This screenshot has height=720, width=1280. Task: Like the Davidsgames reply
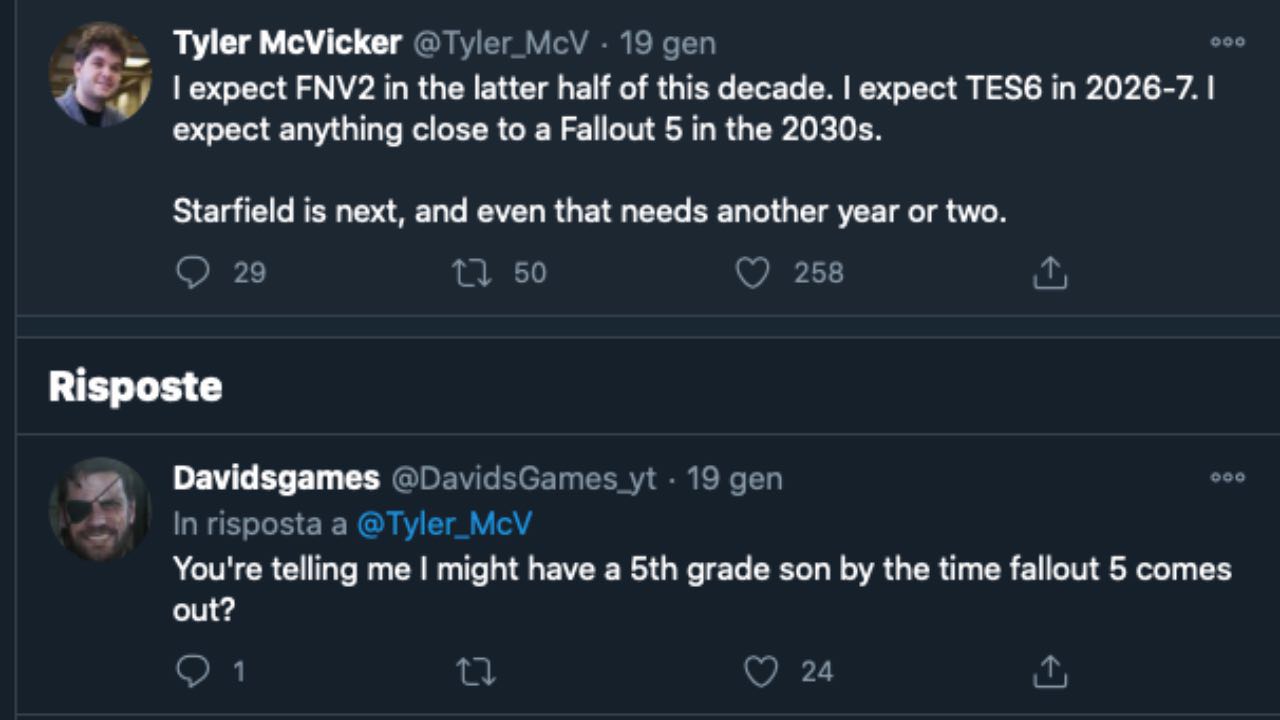[x=761, y=671]
